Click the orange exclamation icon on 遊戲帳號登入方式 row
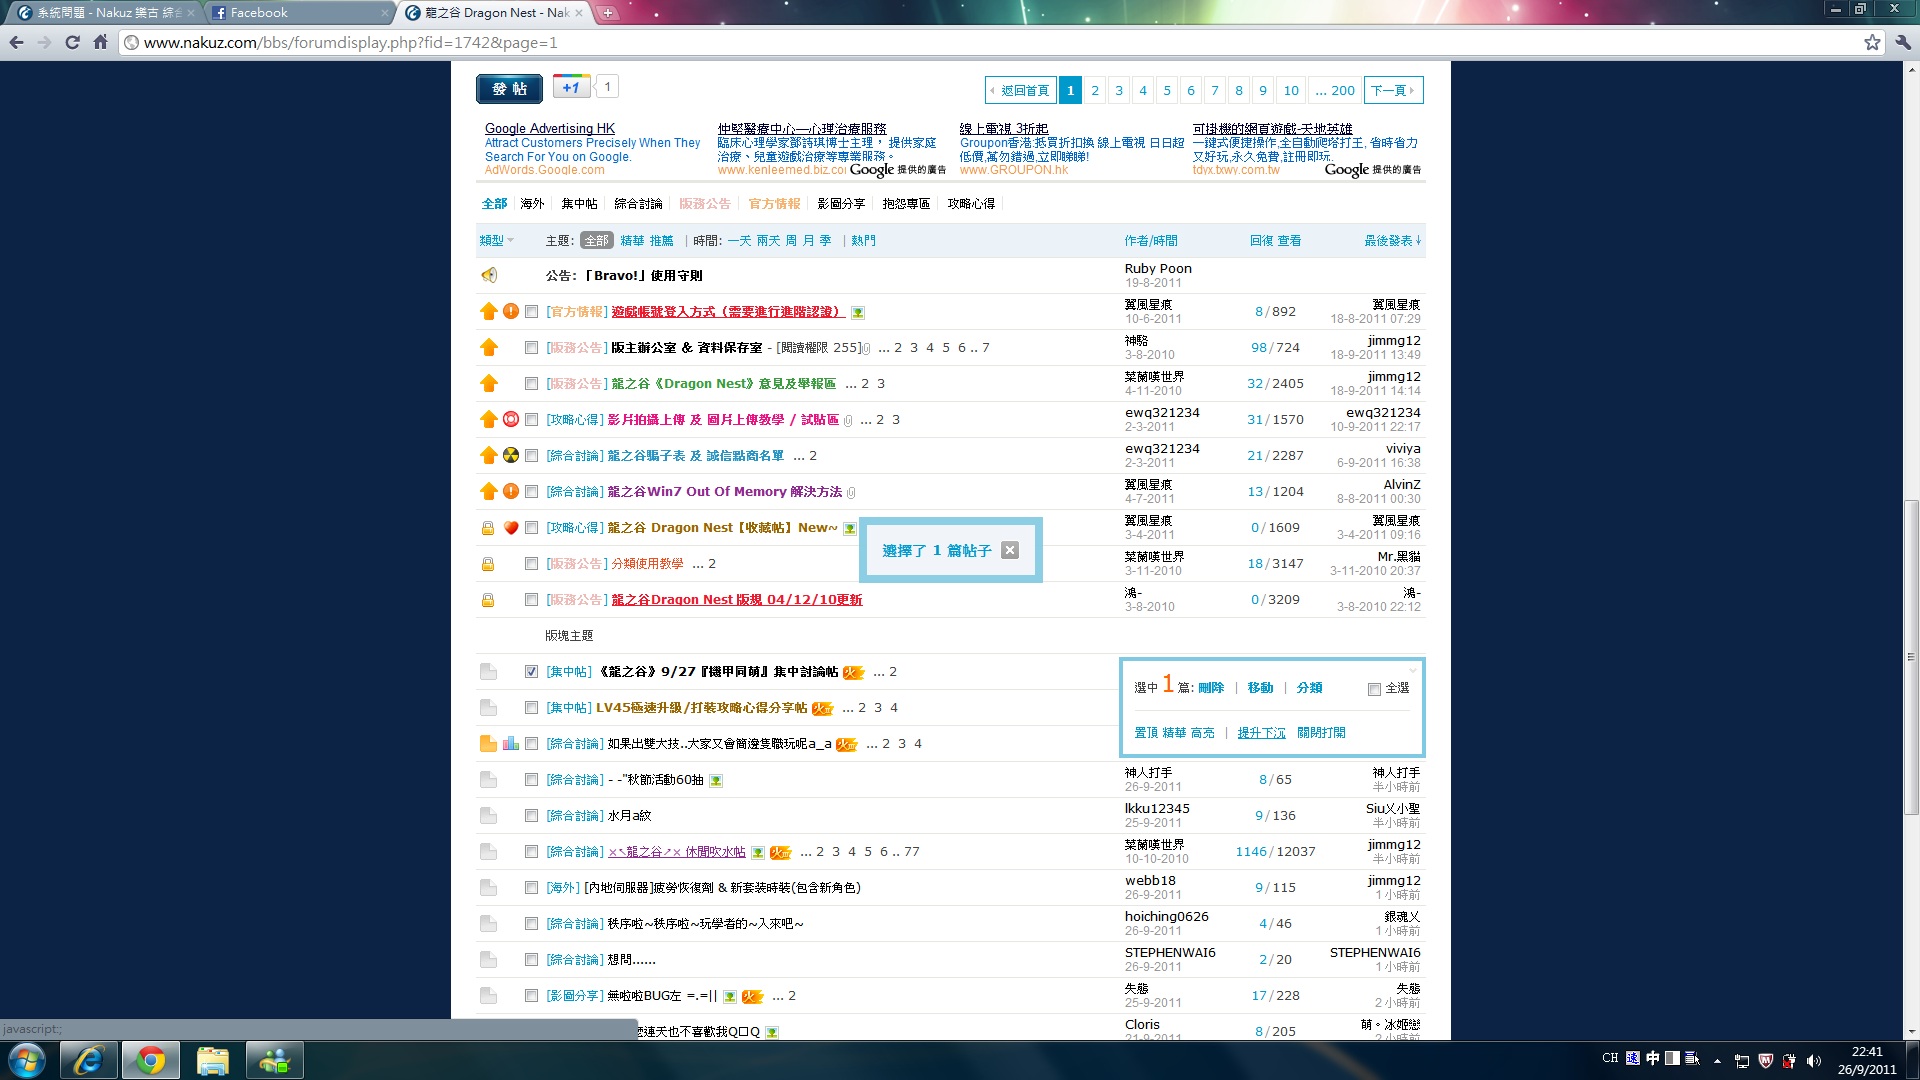Screen dimensions: 1920x1080 coord(511,311)
